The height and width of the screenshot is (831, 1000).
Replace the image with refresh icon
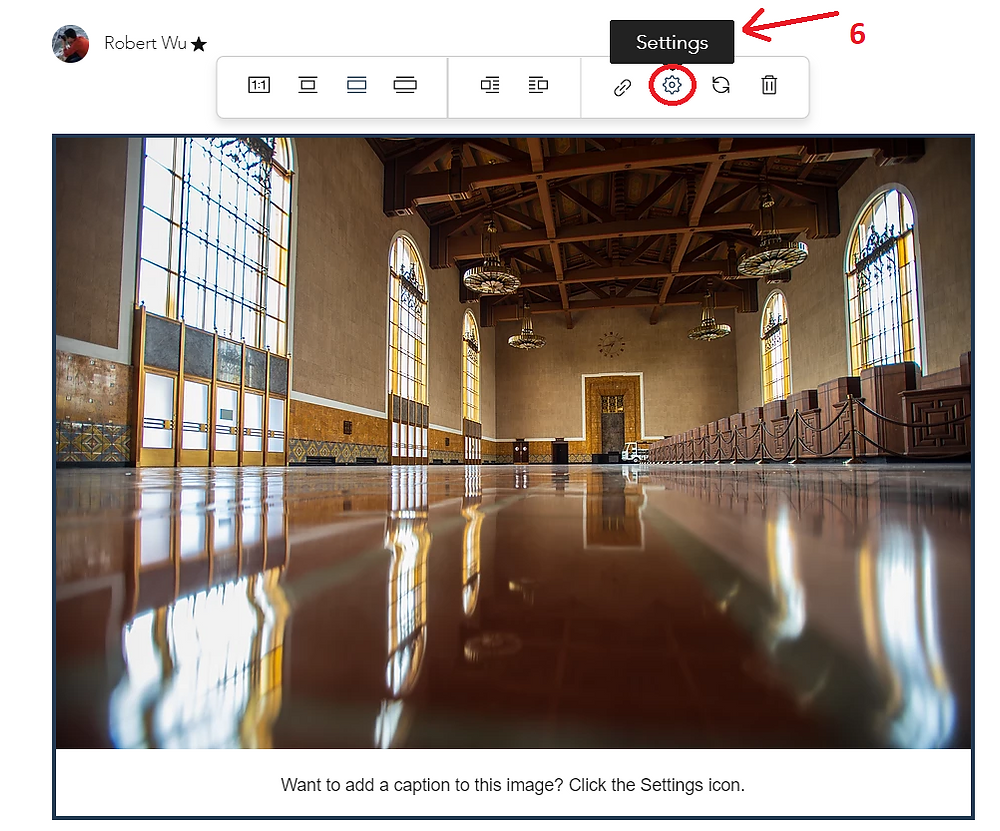point(721,85)
